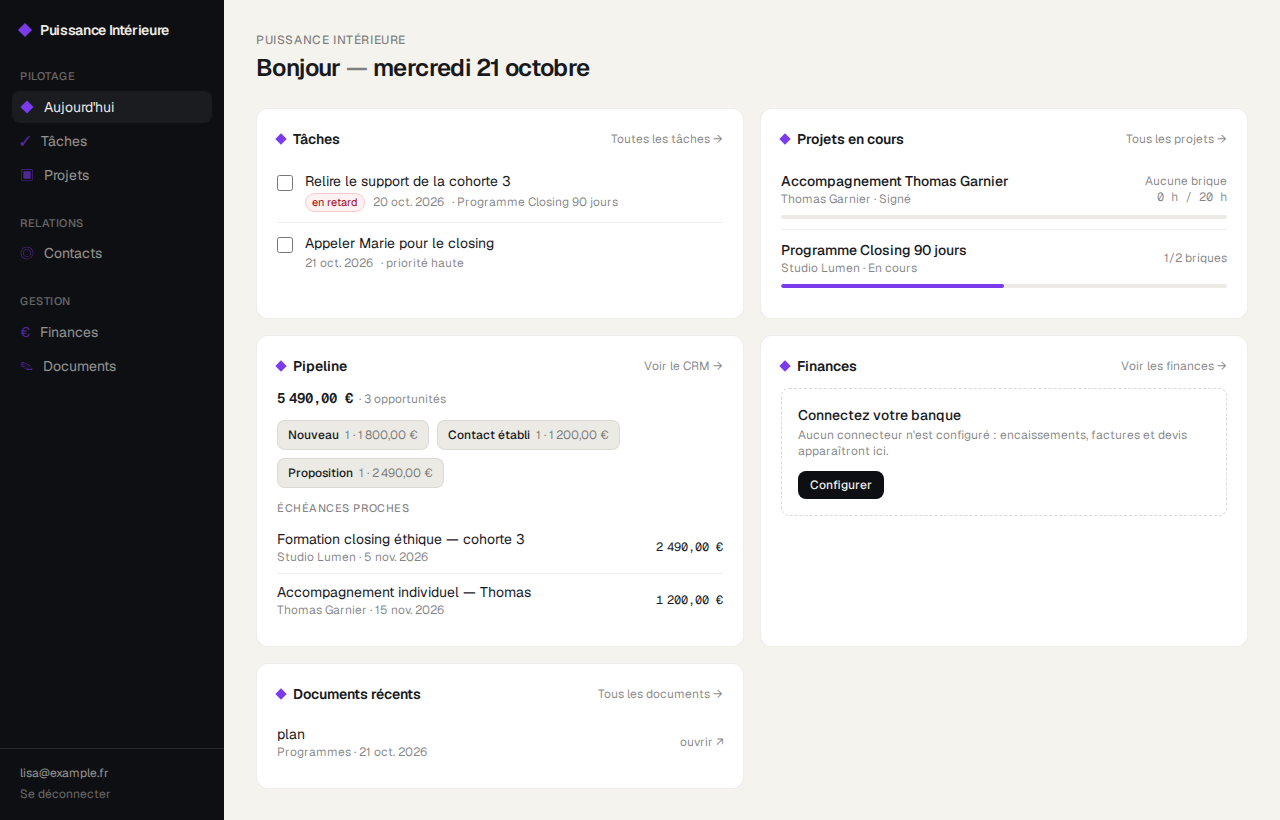Navigate to Contacts in the sidebar
1280x820 pixels.
(112, 253)
